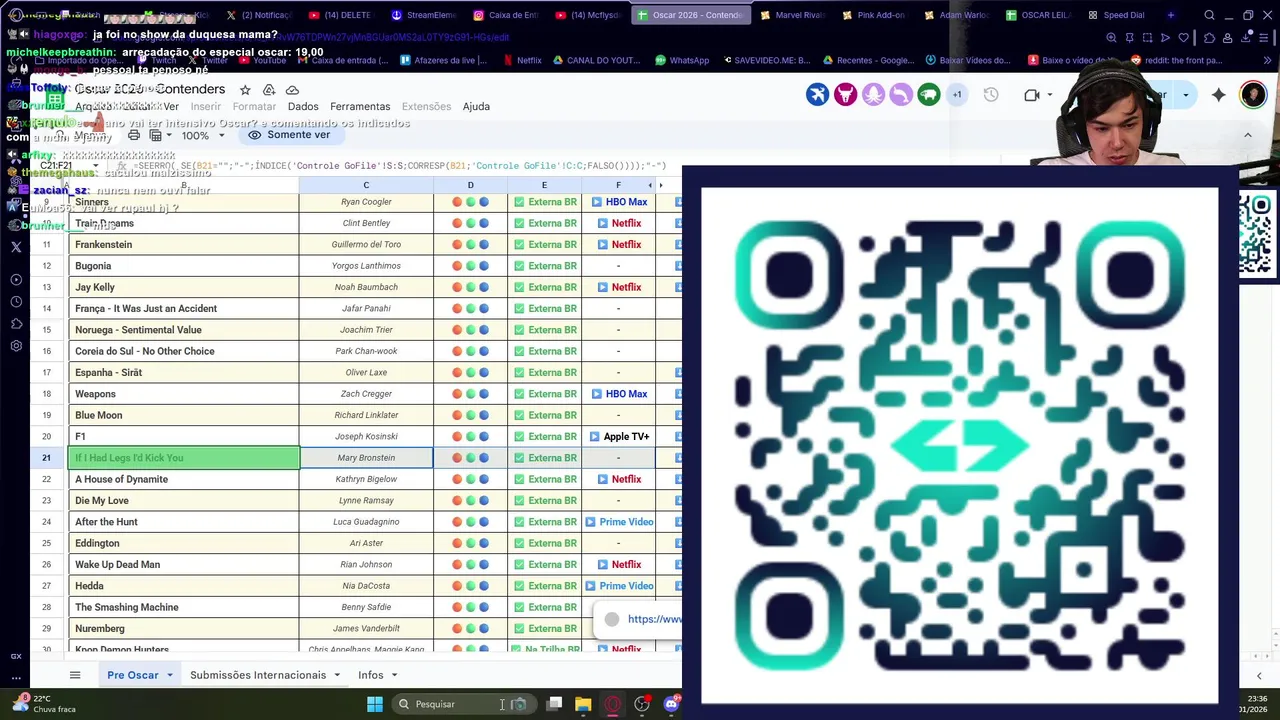Image resolution: width=1280 pixels, height=720 pixels.
Task: Star the Oscar 2026 Contenders spreadsheet
Action: (x=245, y=90)
